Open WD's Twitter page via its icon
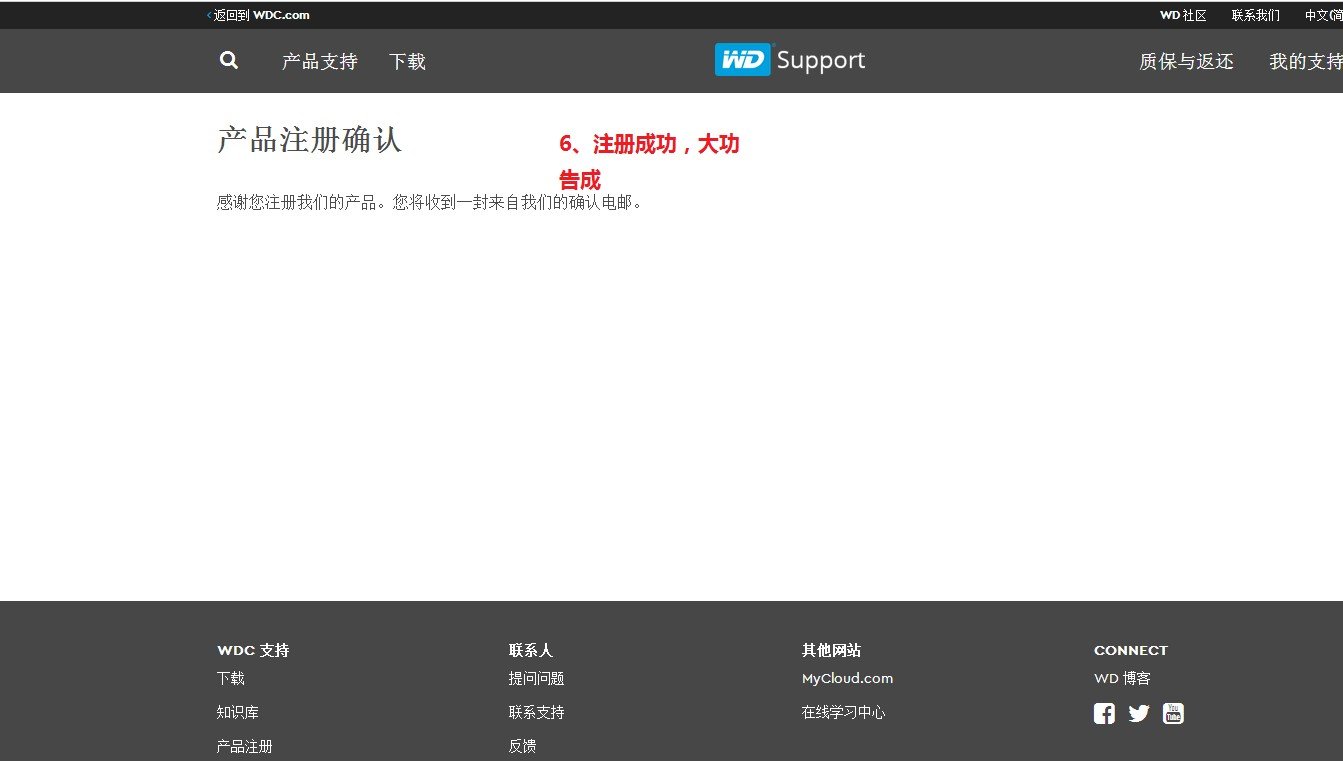Screen dimensions: 1343x761 [1138, 713]
